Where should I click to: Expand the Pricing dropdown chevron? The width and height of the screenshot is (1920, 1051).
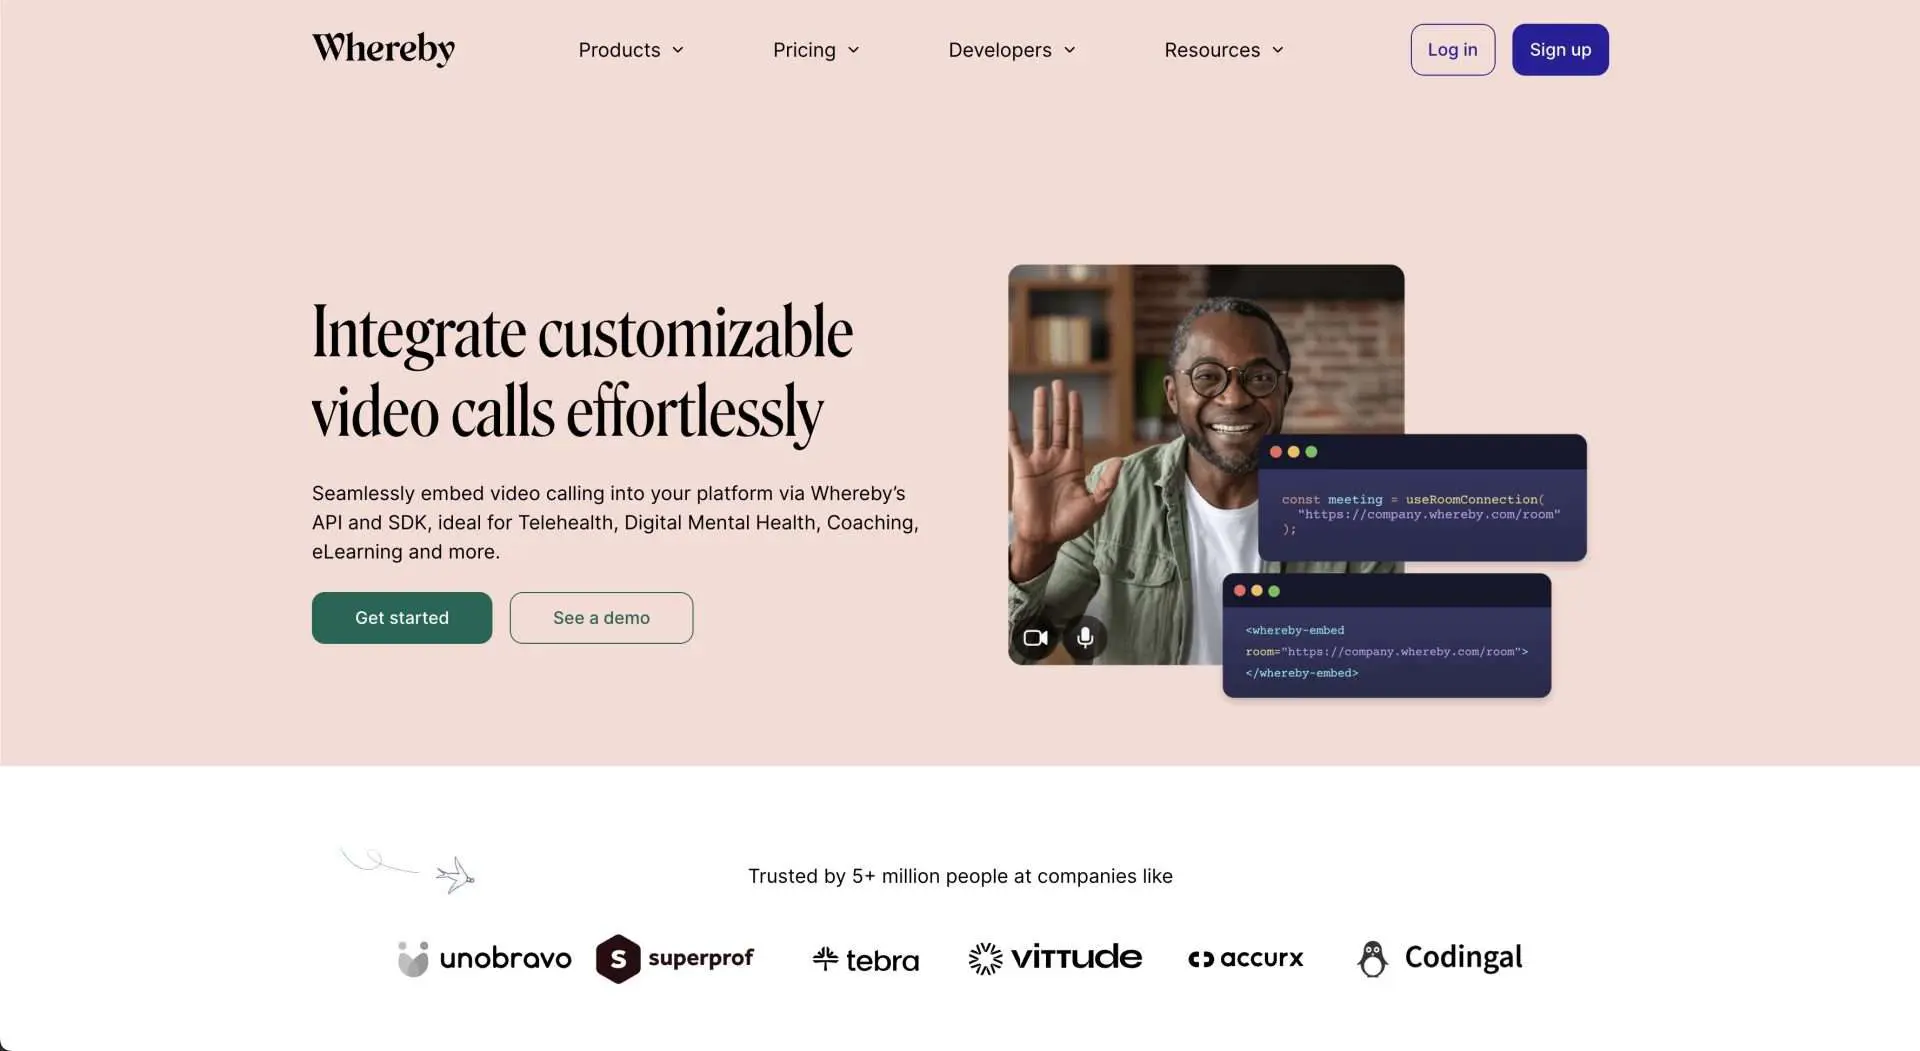[853, 50]
